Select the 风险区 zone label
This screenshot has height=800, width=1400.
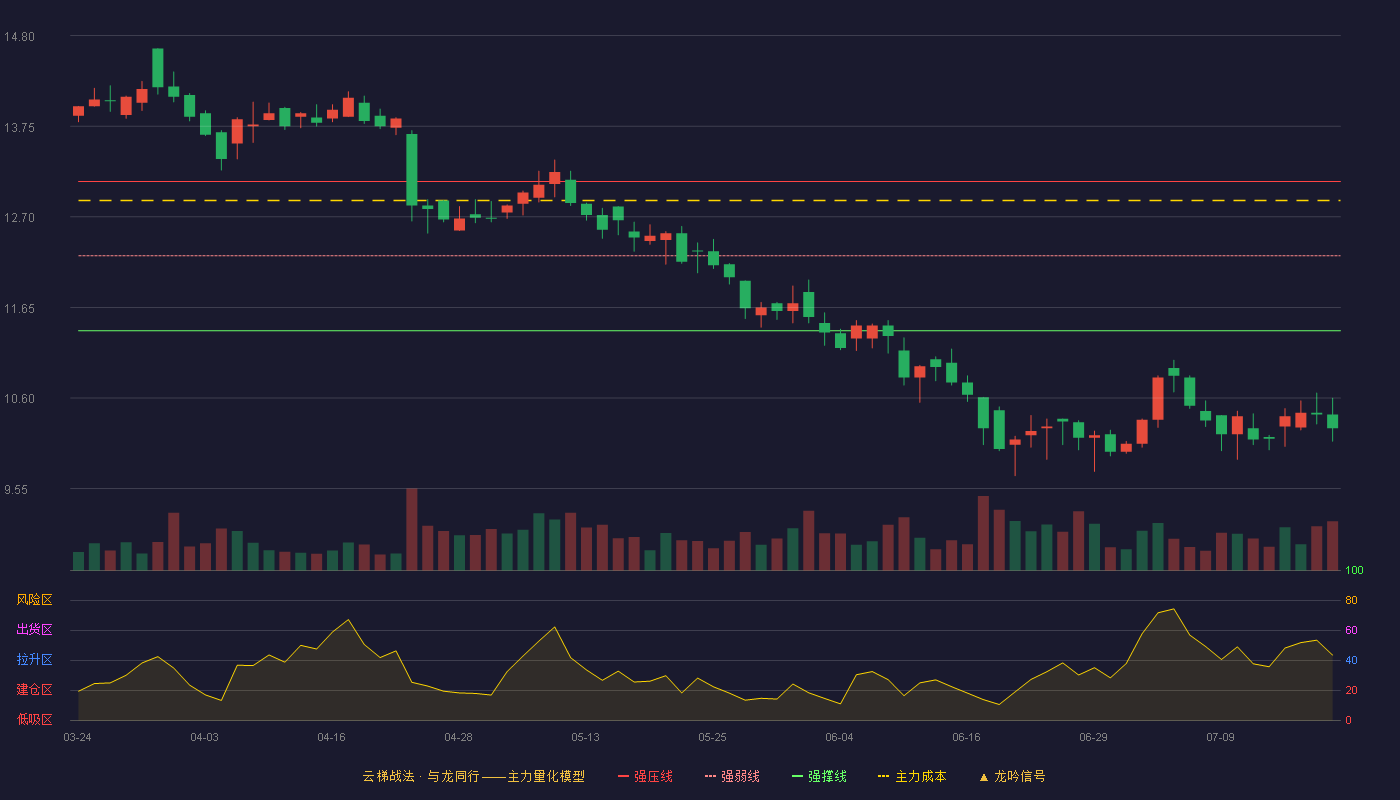tap(34, 600)
